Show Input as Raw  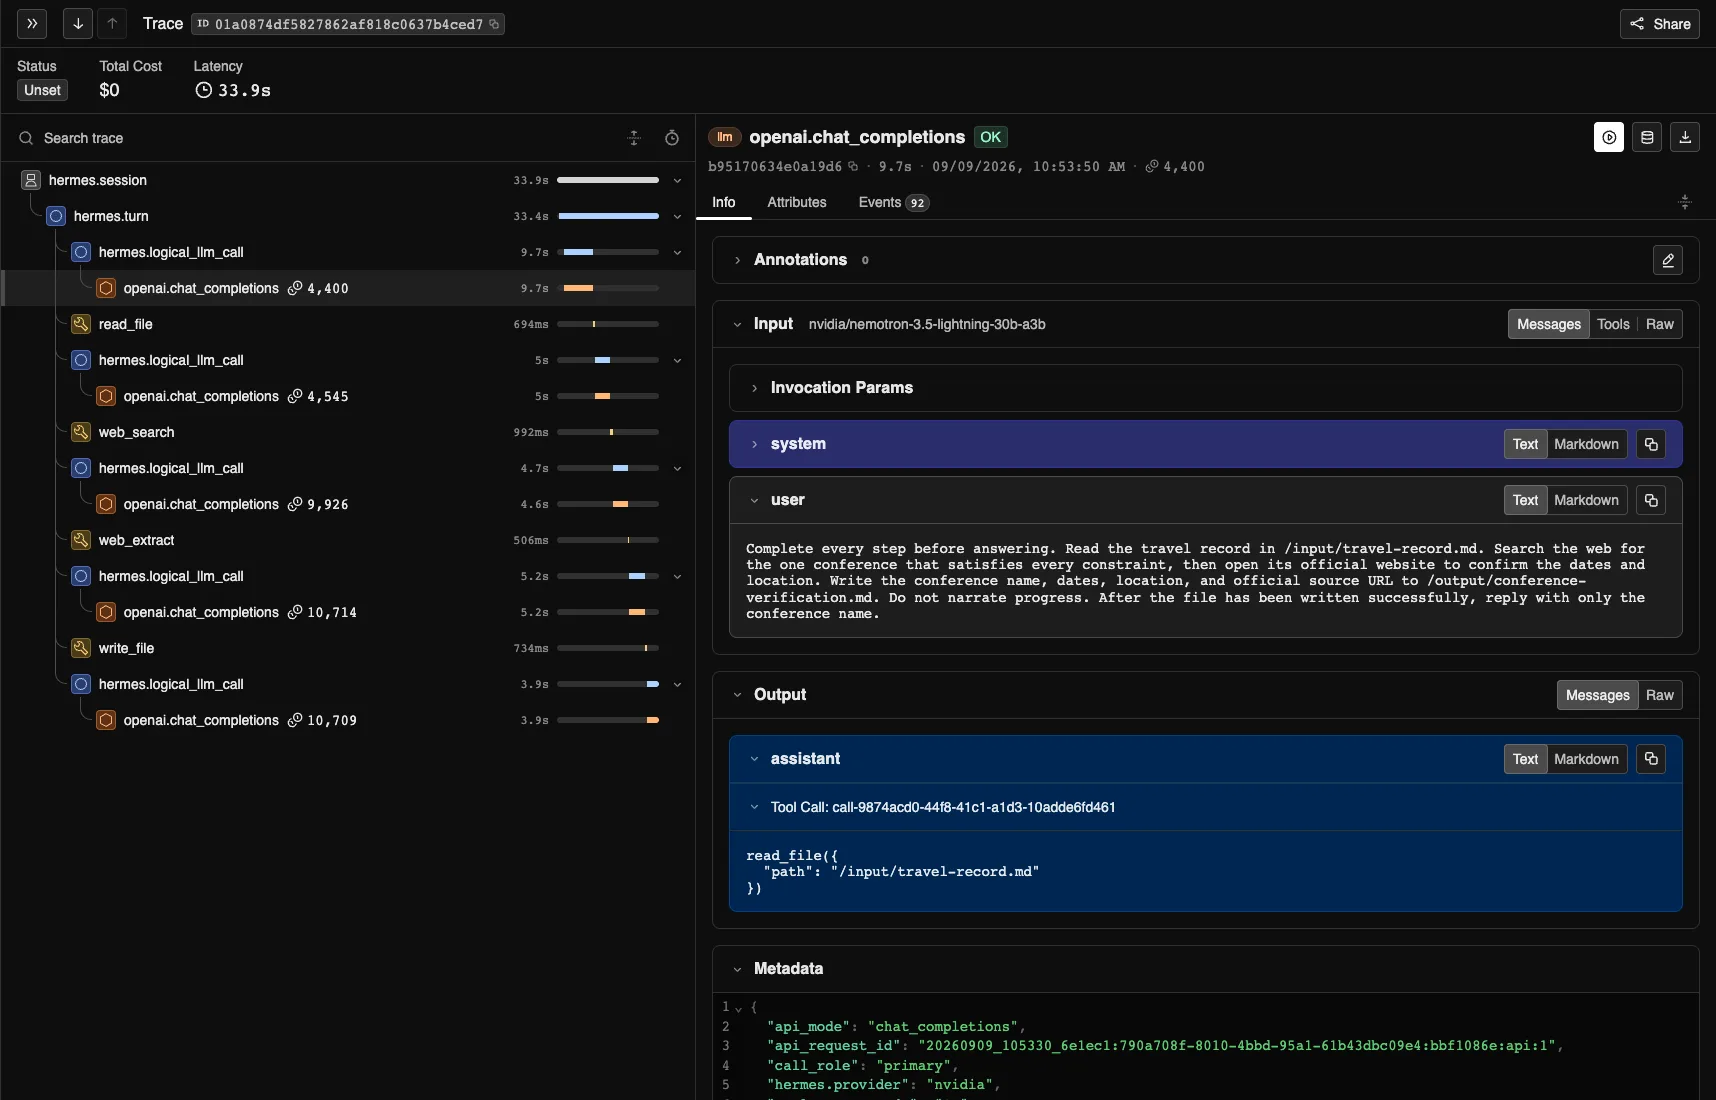(x=1660, y=324)
